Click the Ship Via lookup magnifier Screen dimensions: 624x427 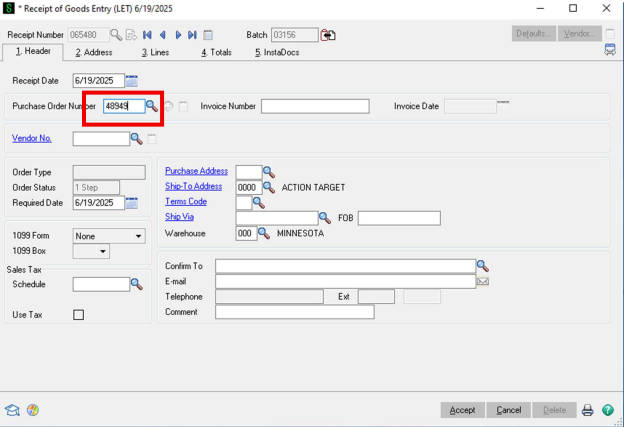pyautogui.click(x=324, y=218)
